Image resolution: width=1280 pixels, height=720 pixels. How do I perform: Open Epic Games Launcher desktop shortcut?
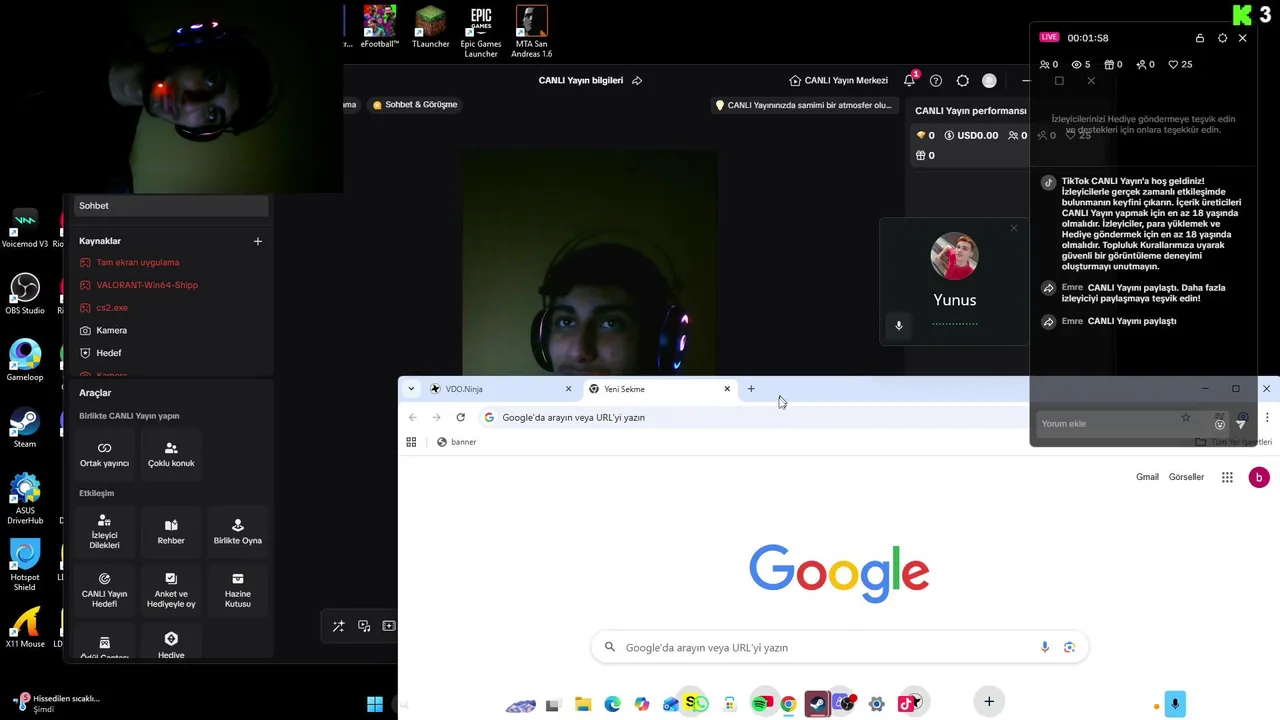coord(481,31)
